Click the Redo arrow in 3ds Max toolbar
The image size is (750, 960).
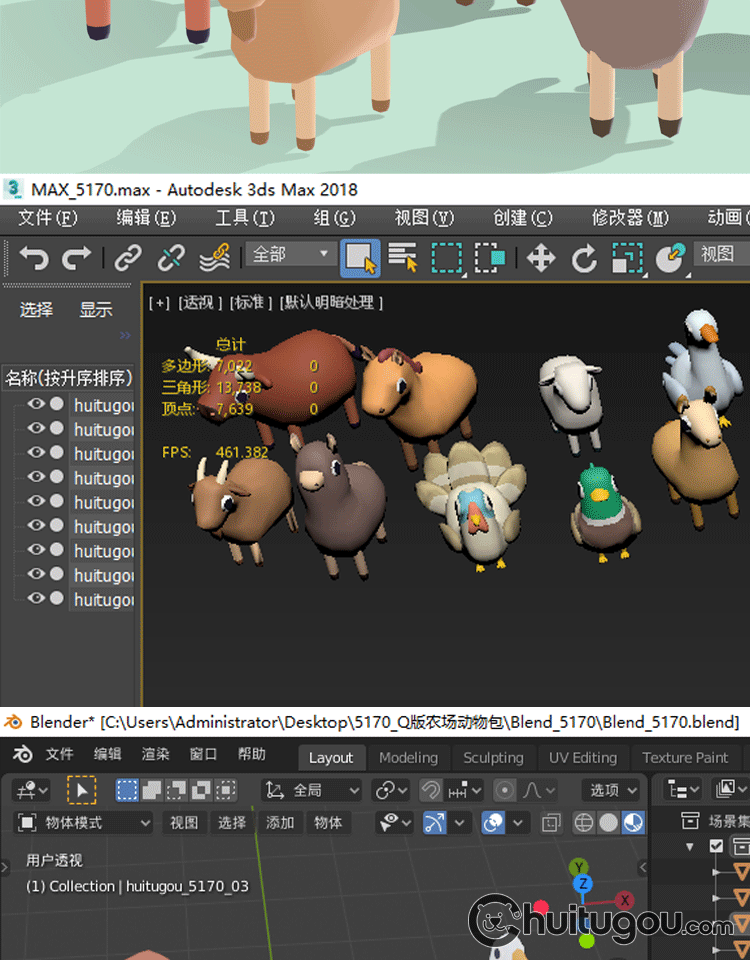76,259
